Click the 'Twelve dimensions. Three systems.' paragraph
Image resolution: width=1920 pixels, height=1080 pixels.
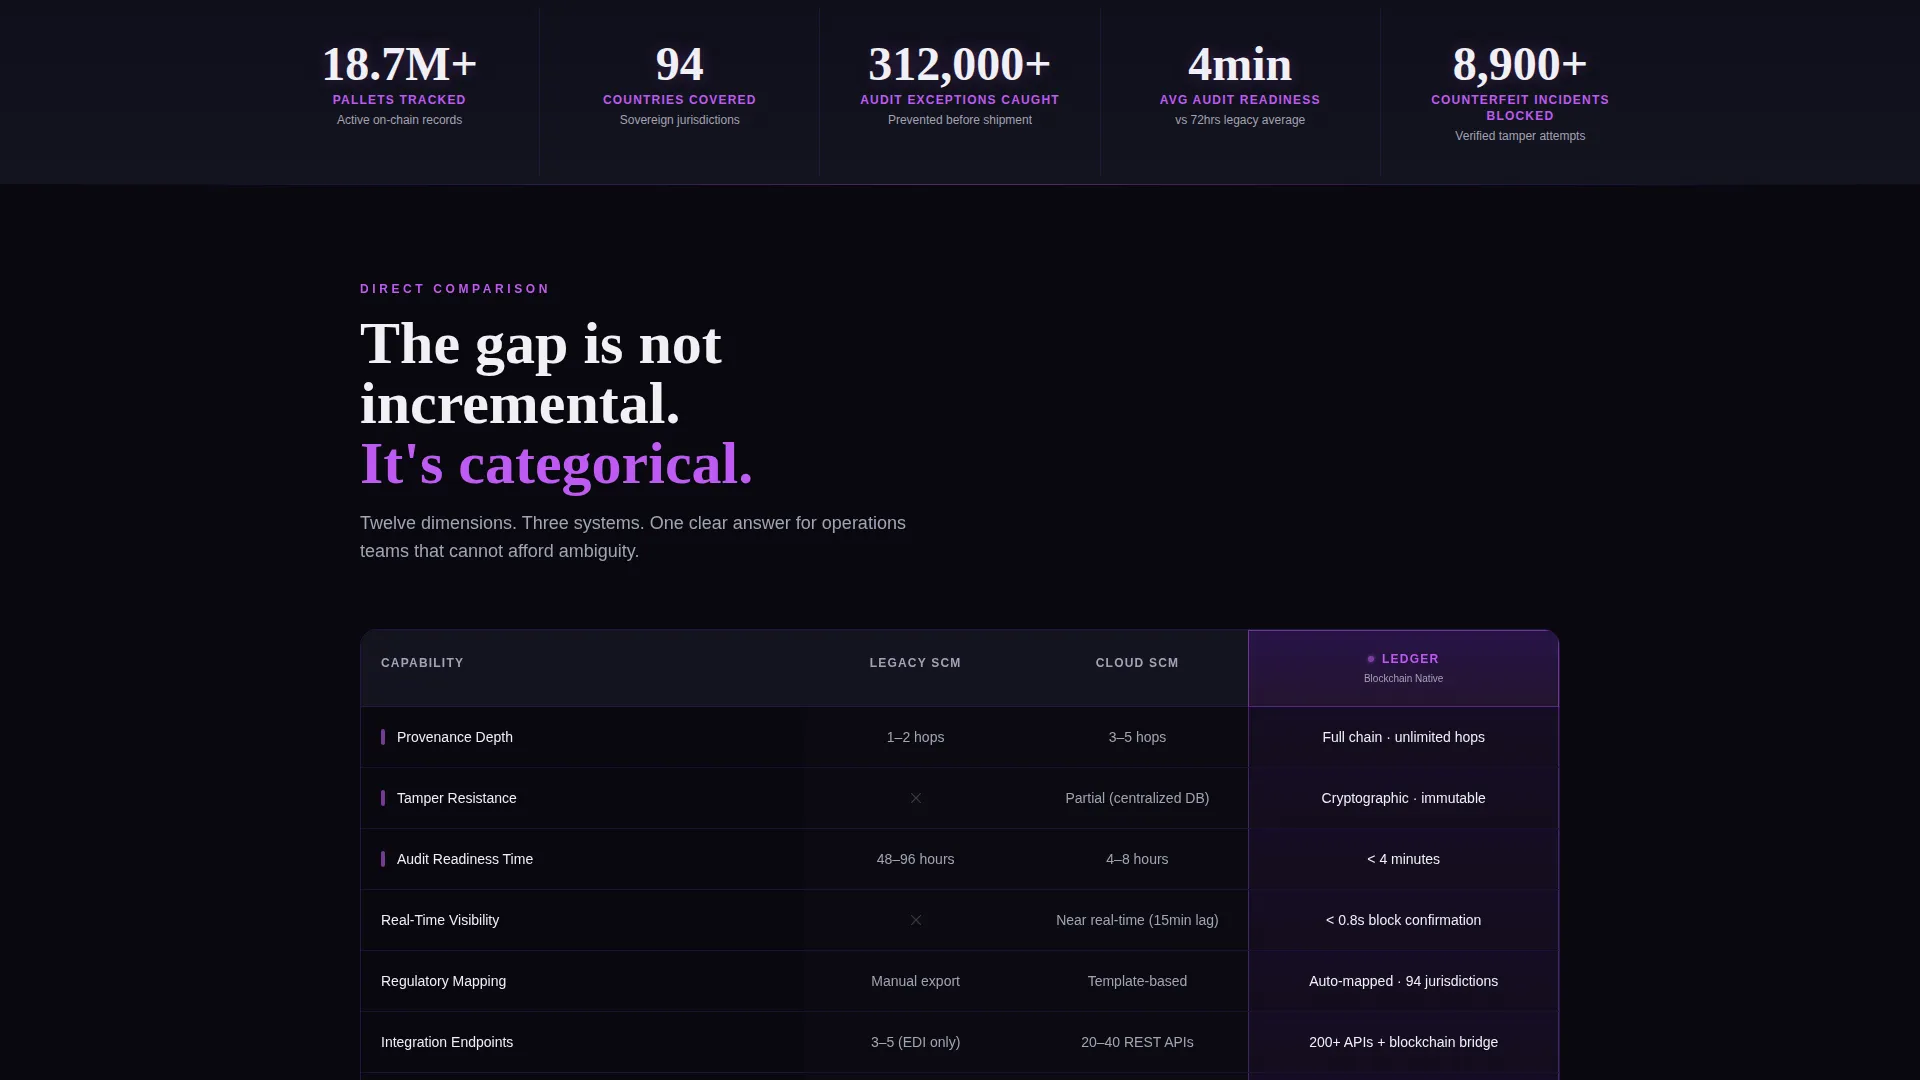633,537
